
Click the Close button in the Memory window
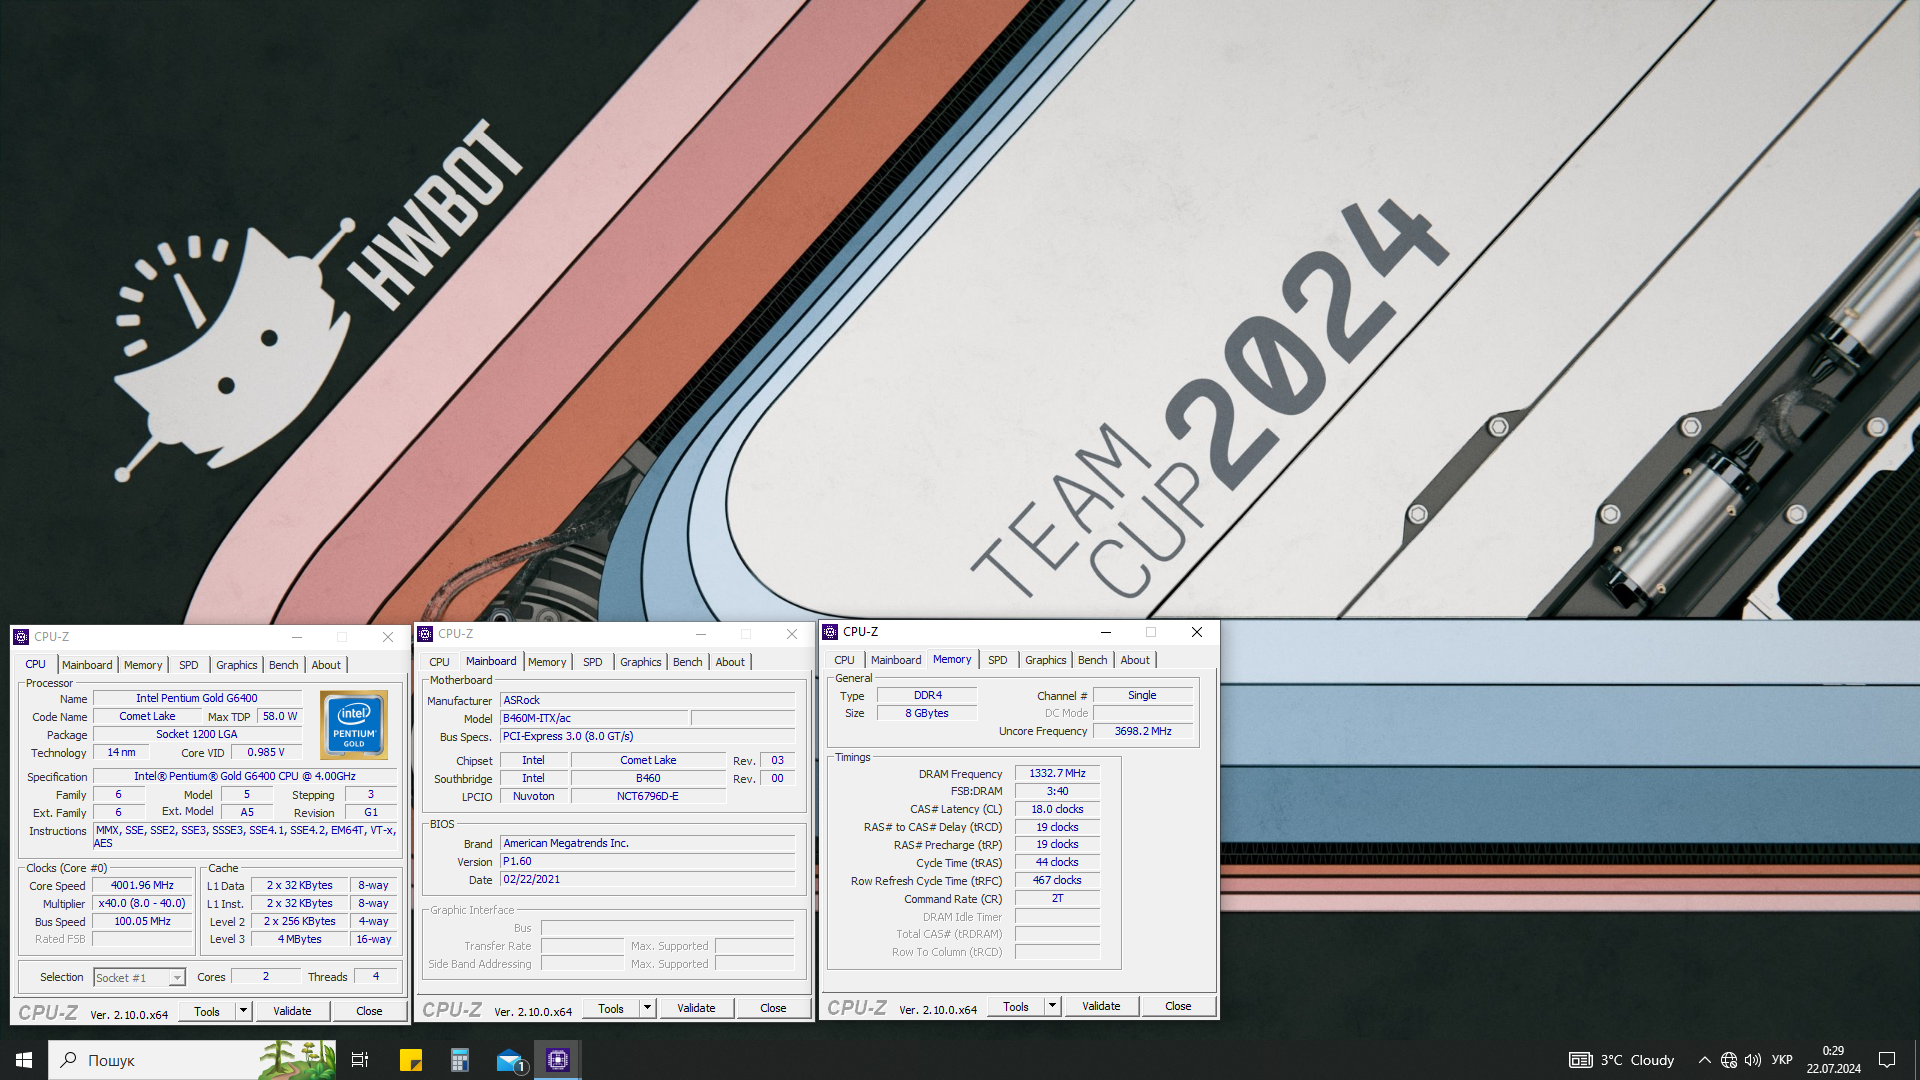(x=1178, y=1006)
